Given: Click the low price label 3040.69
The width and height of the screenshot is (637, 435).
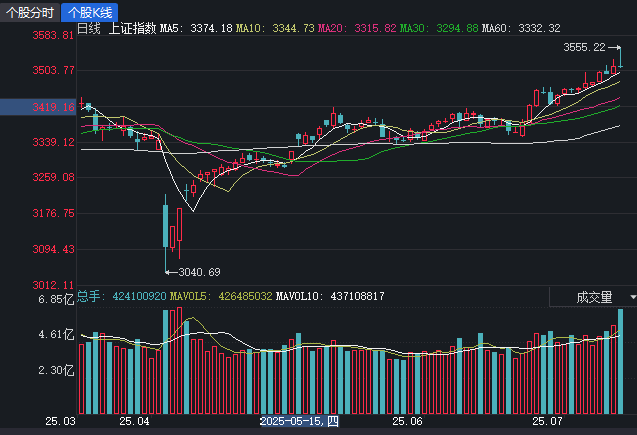Looking at the screenshot, I should 199,272.
